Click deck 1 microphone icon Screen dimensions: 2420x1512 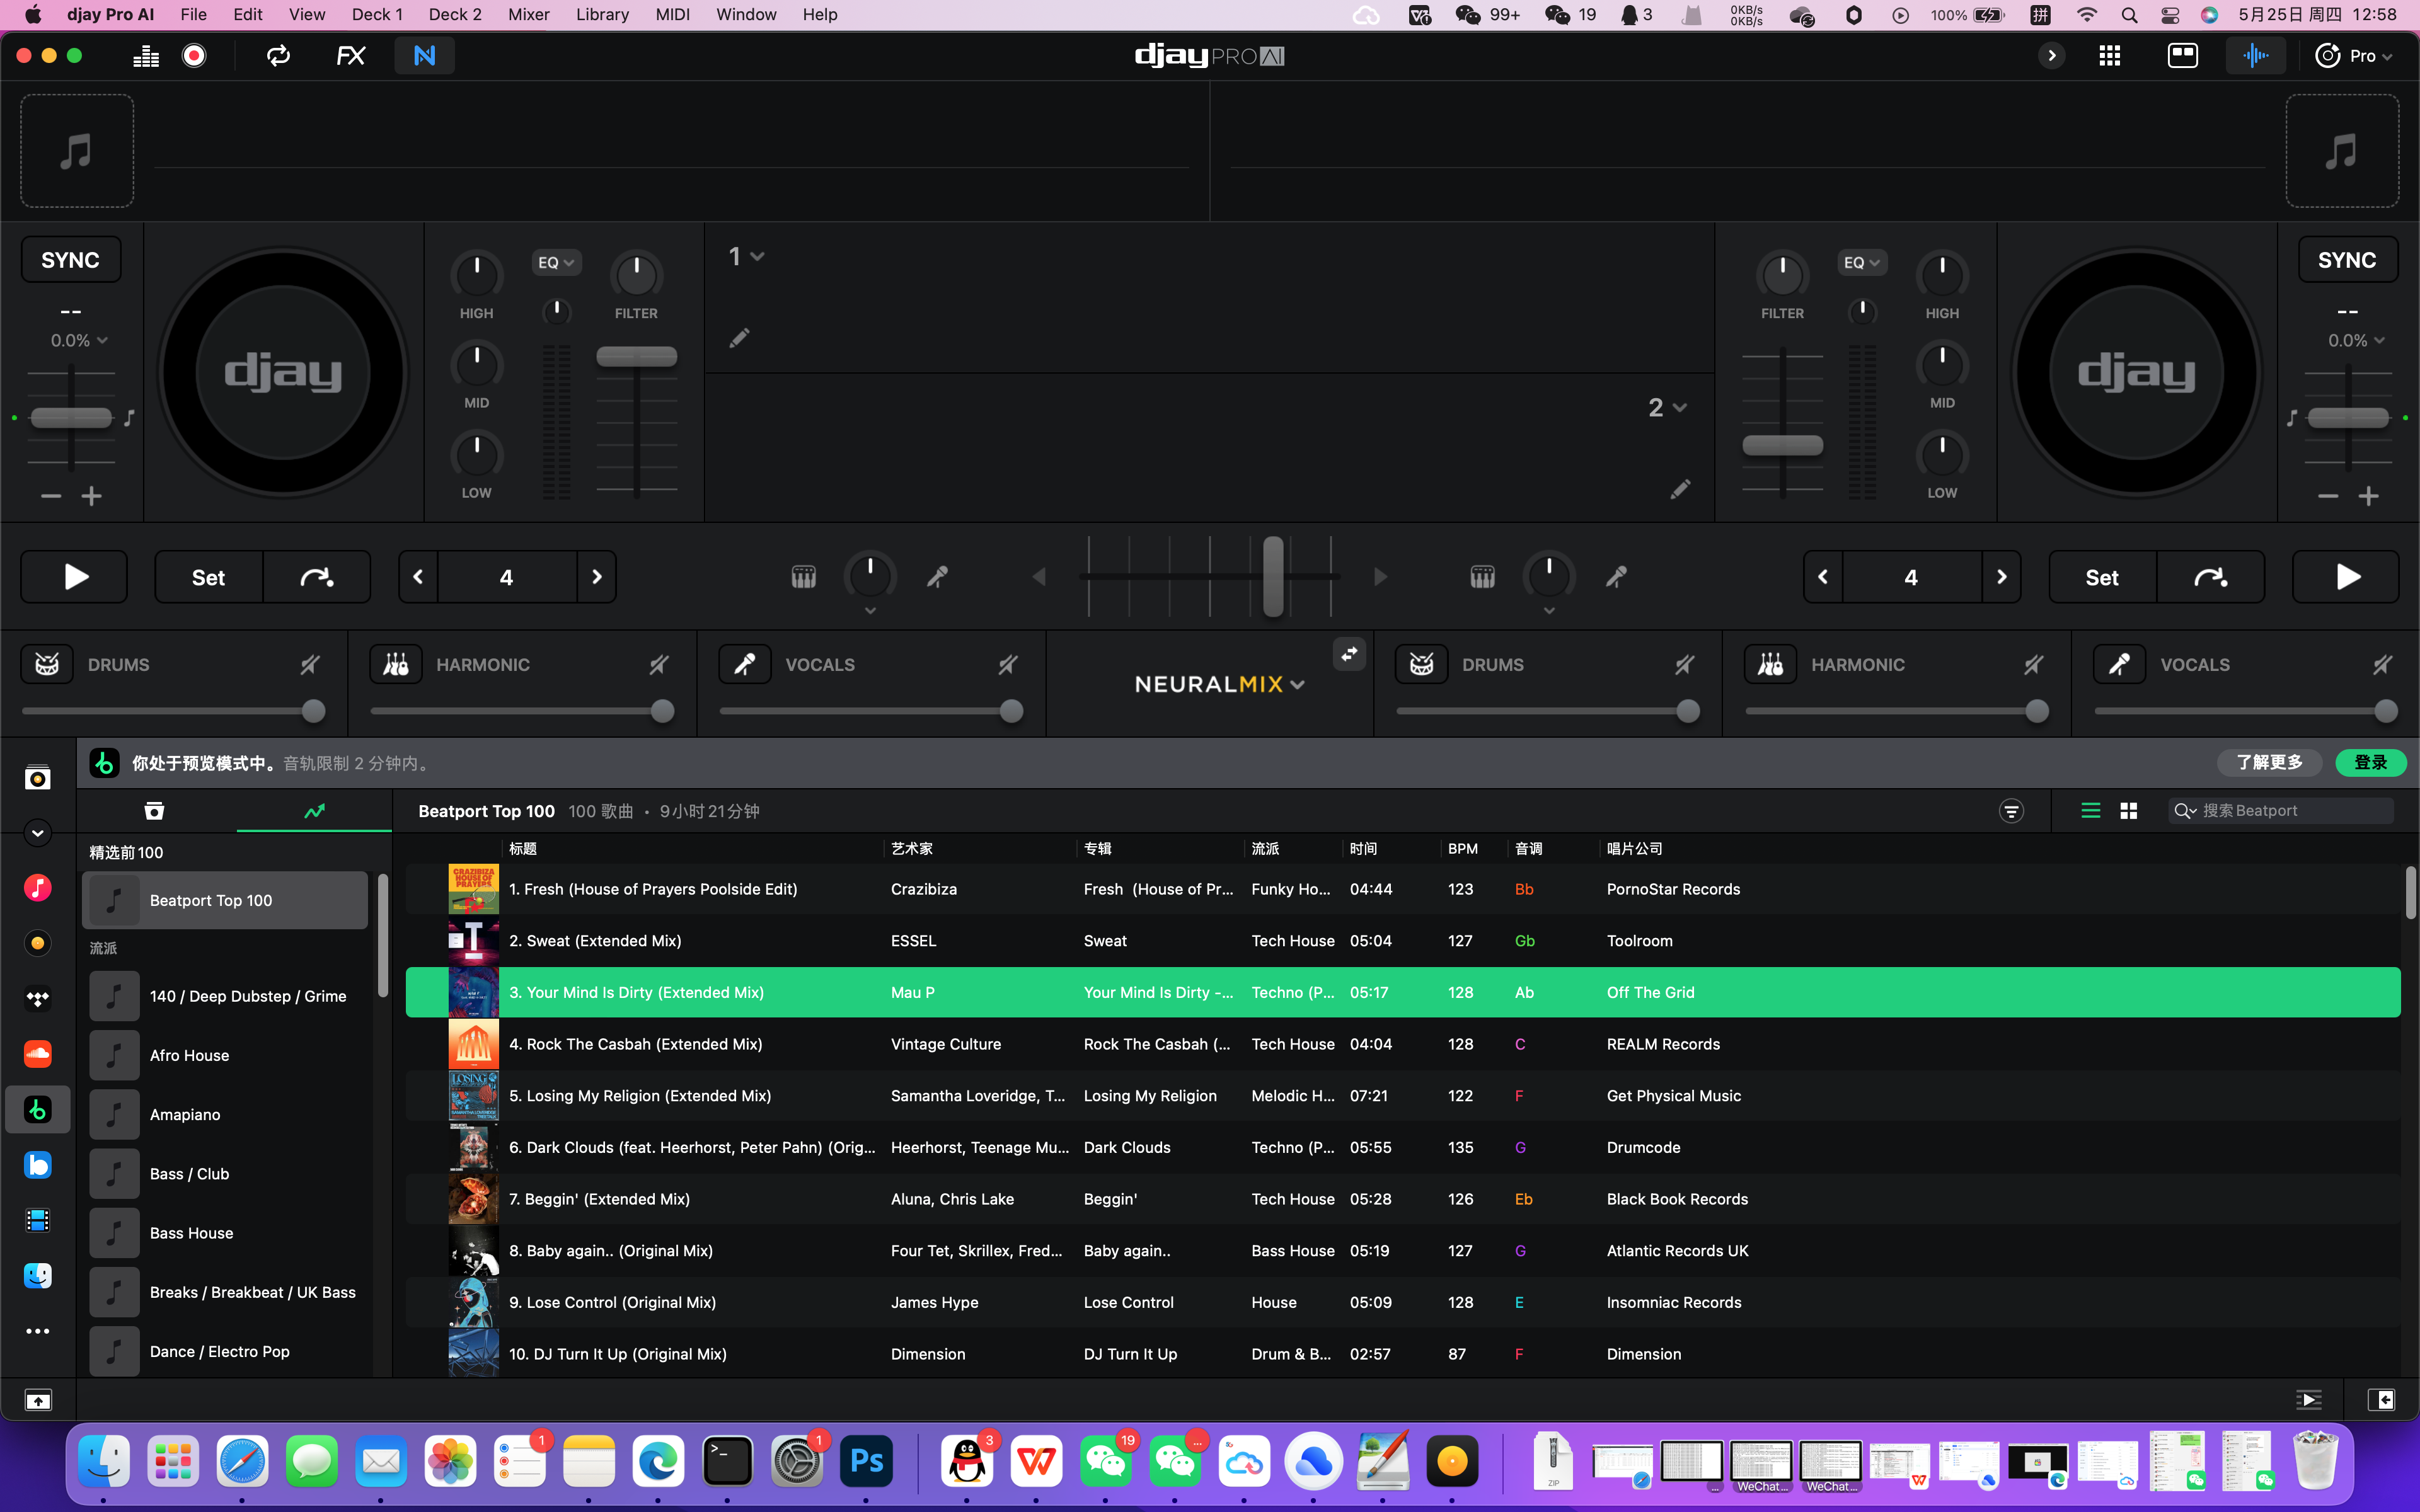tap(937, 577)
